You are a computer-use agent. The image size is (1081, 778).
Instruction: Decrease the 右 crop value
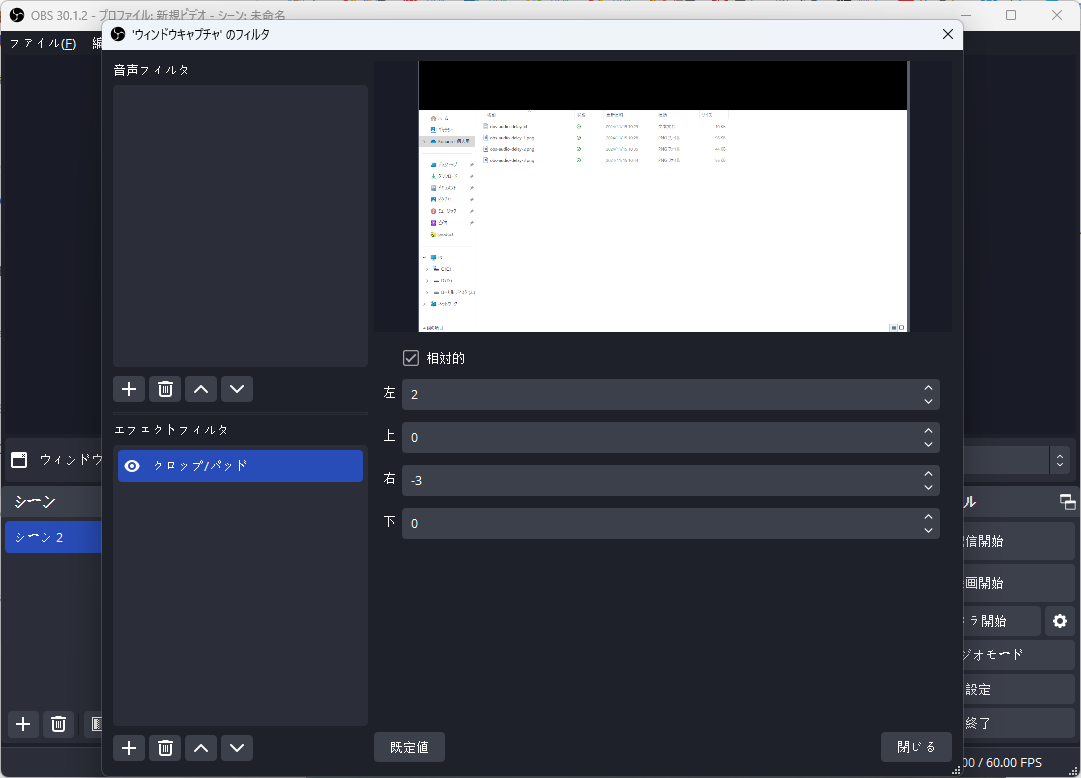928,487
